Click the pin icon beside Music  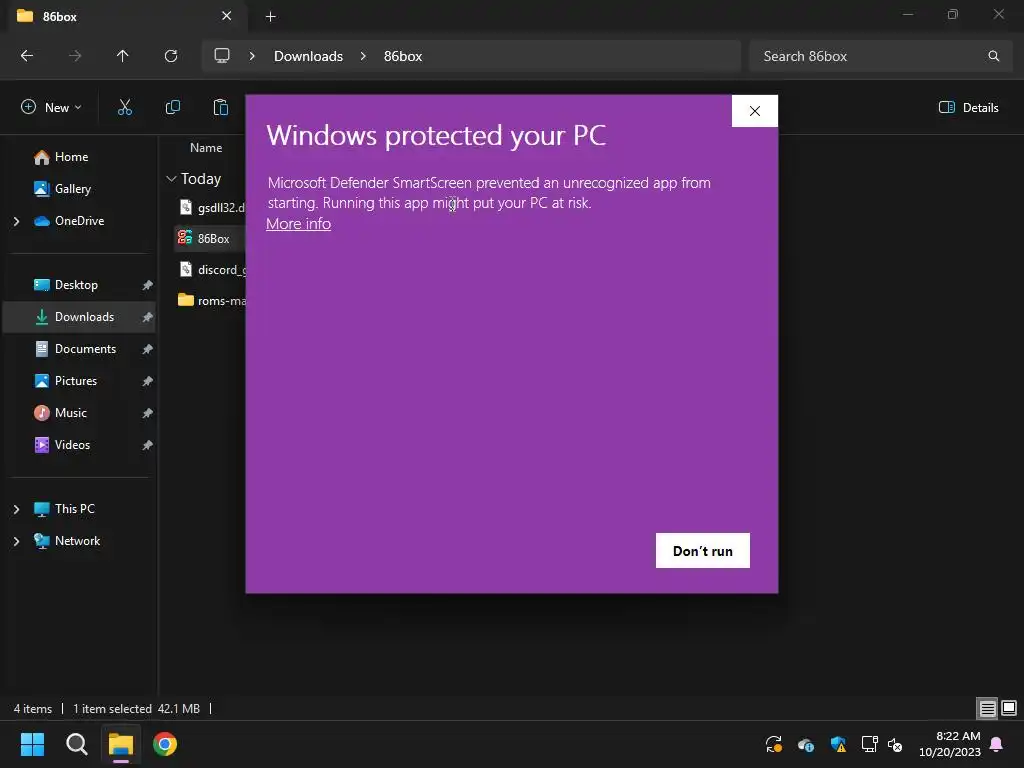pyautogui.click(x=148, y=413)
